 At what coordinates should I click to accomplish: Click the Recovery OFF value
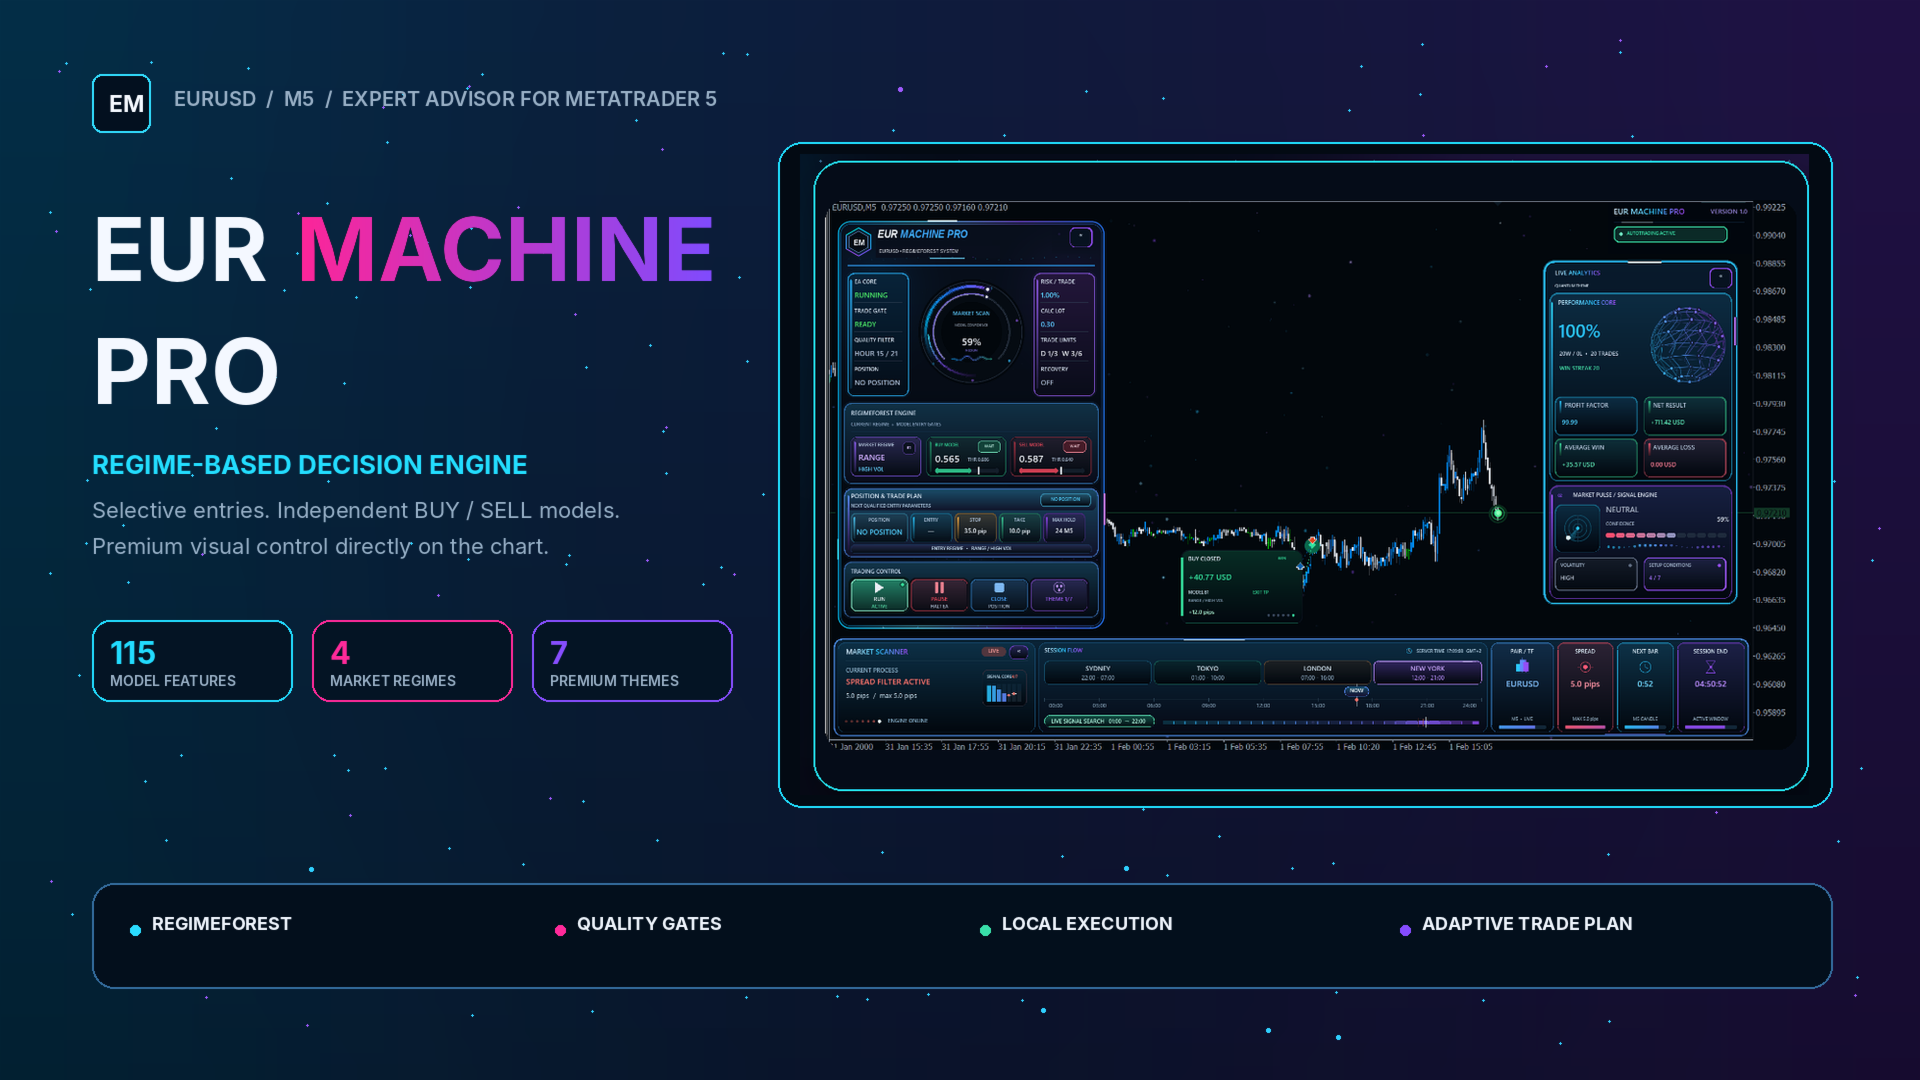pyautogui.click(x=1047, y=382)
